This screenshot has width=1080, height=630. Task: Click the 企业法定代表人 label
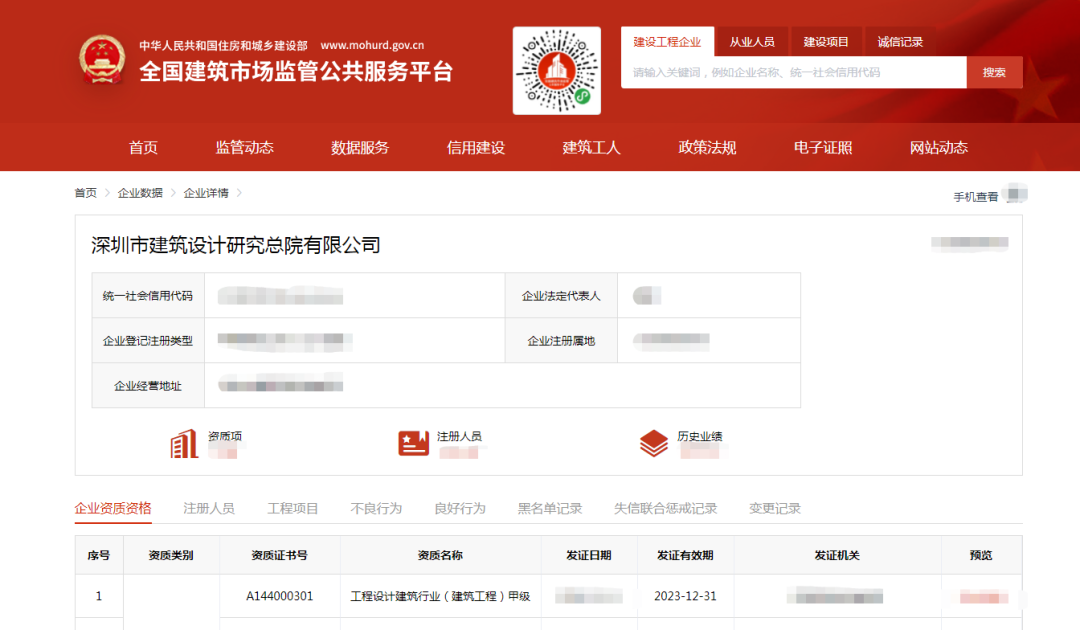click(561, 296)
